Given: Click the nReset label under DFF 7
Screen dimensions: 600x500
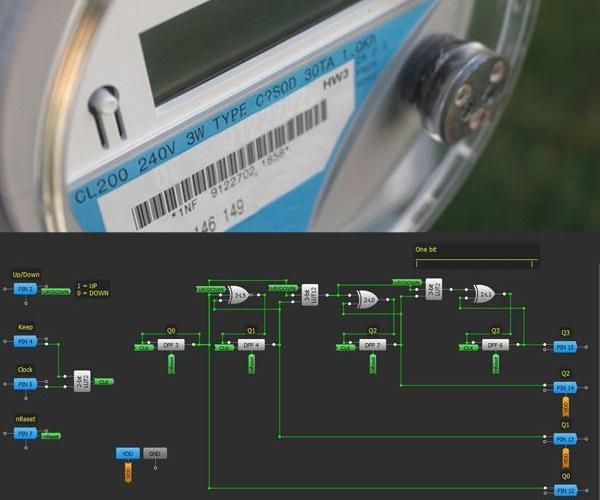Looking at the screenshot, I should [373, 364].
